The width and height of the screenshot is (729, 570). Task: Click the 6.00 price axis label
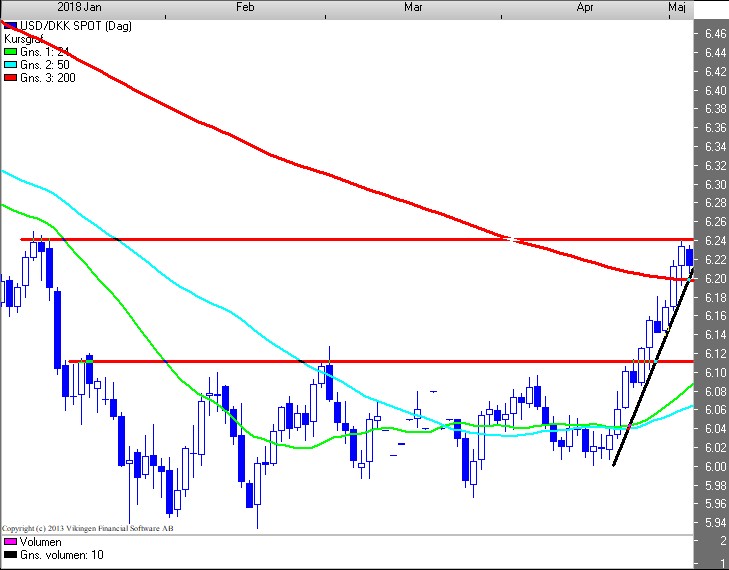coord(714,467)
